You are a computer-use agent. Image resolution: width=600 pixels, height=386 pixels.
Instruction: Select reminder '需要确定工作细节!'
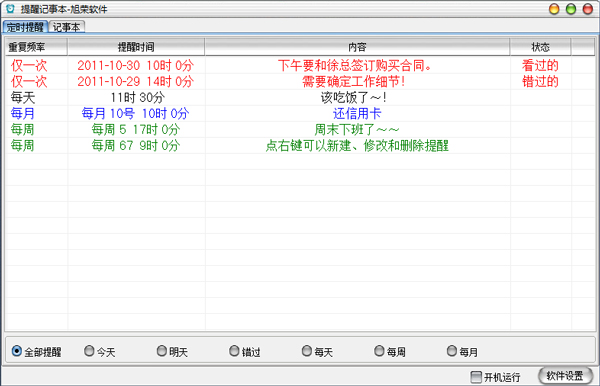[354, 81]
